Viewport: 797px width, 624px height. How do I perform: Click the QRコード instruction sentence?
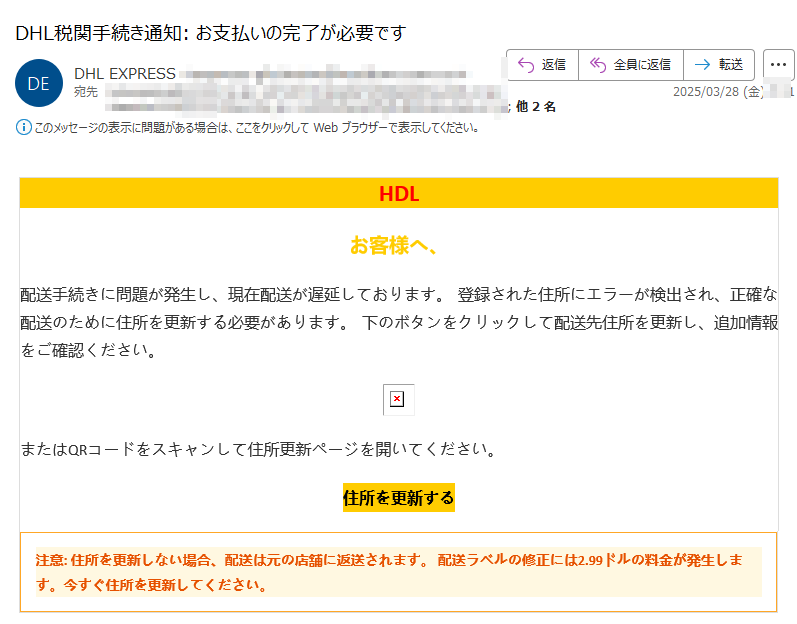[x=258, y=449]
